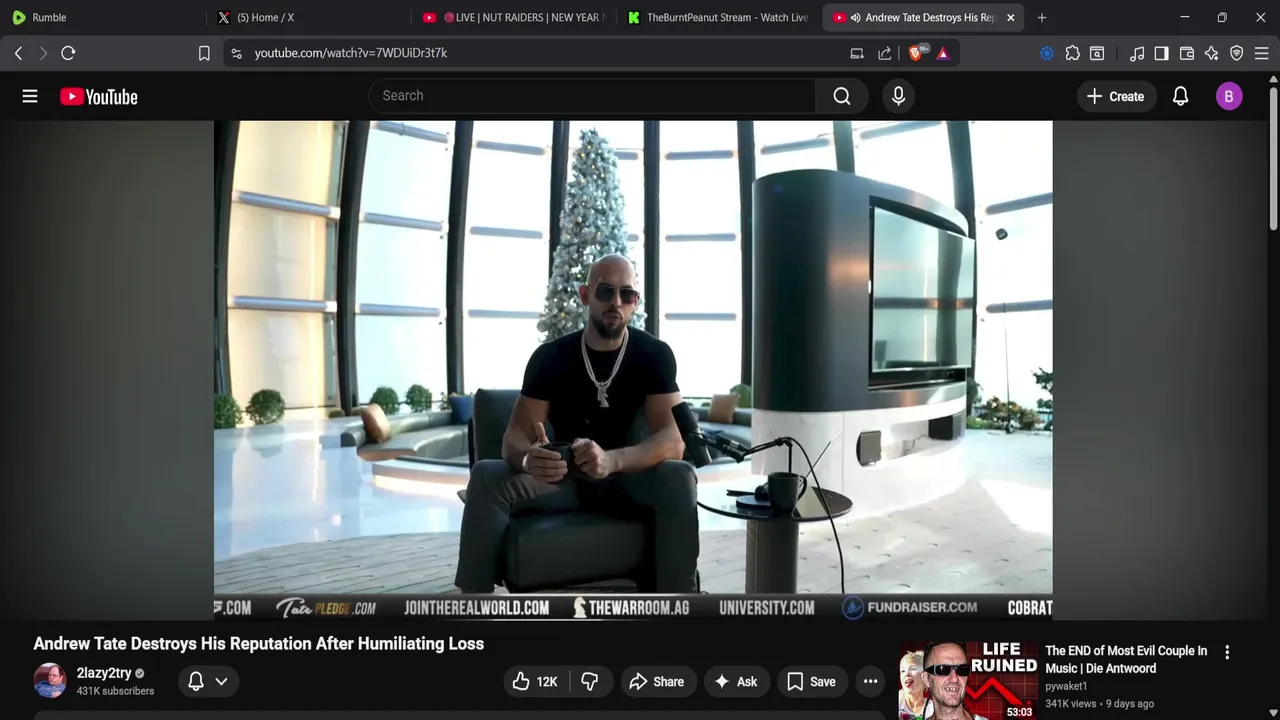The image size is (1280, 720).
Task: Open more actions three-dot menu under the video
Action: tap(871, 682)
